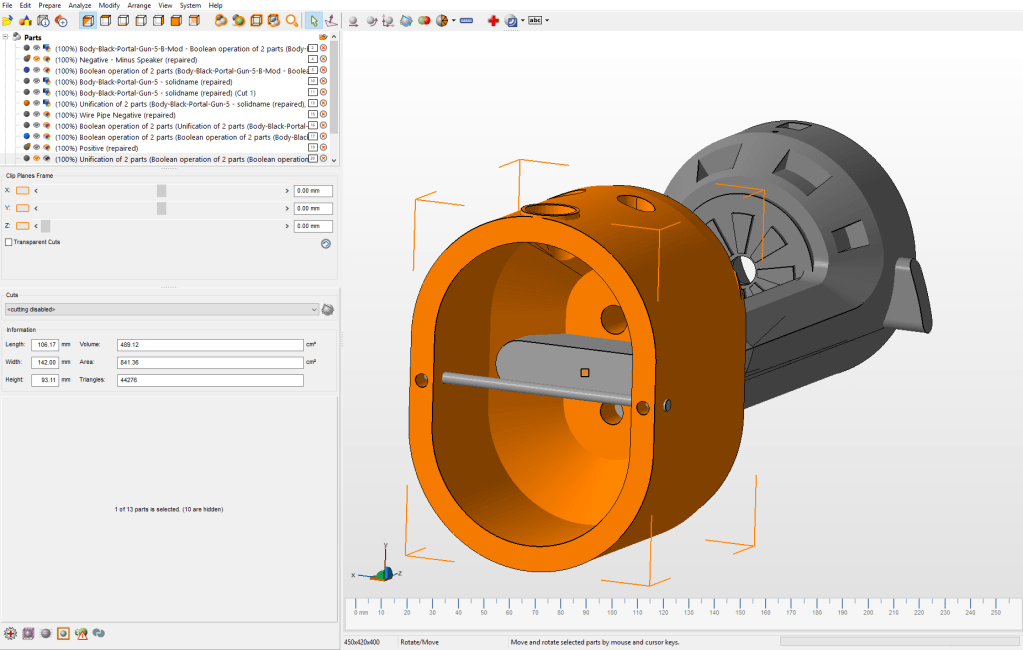Toggle visibility eye of Positive (repaired) part
This screenshot has width=1023, height=650.
click(x=37, y=148)
